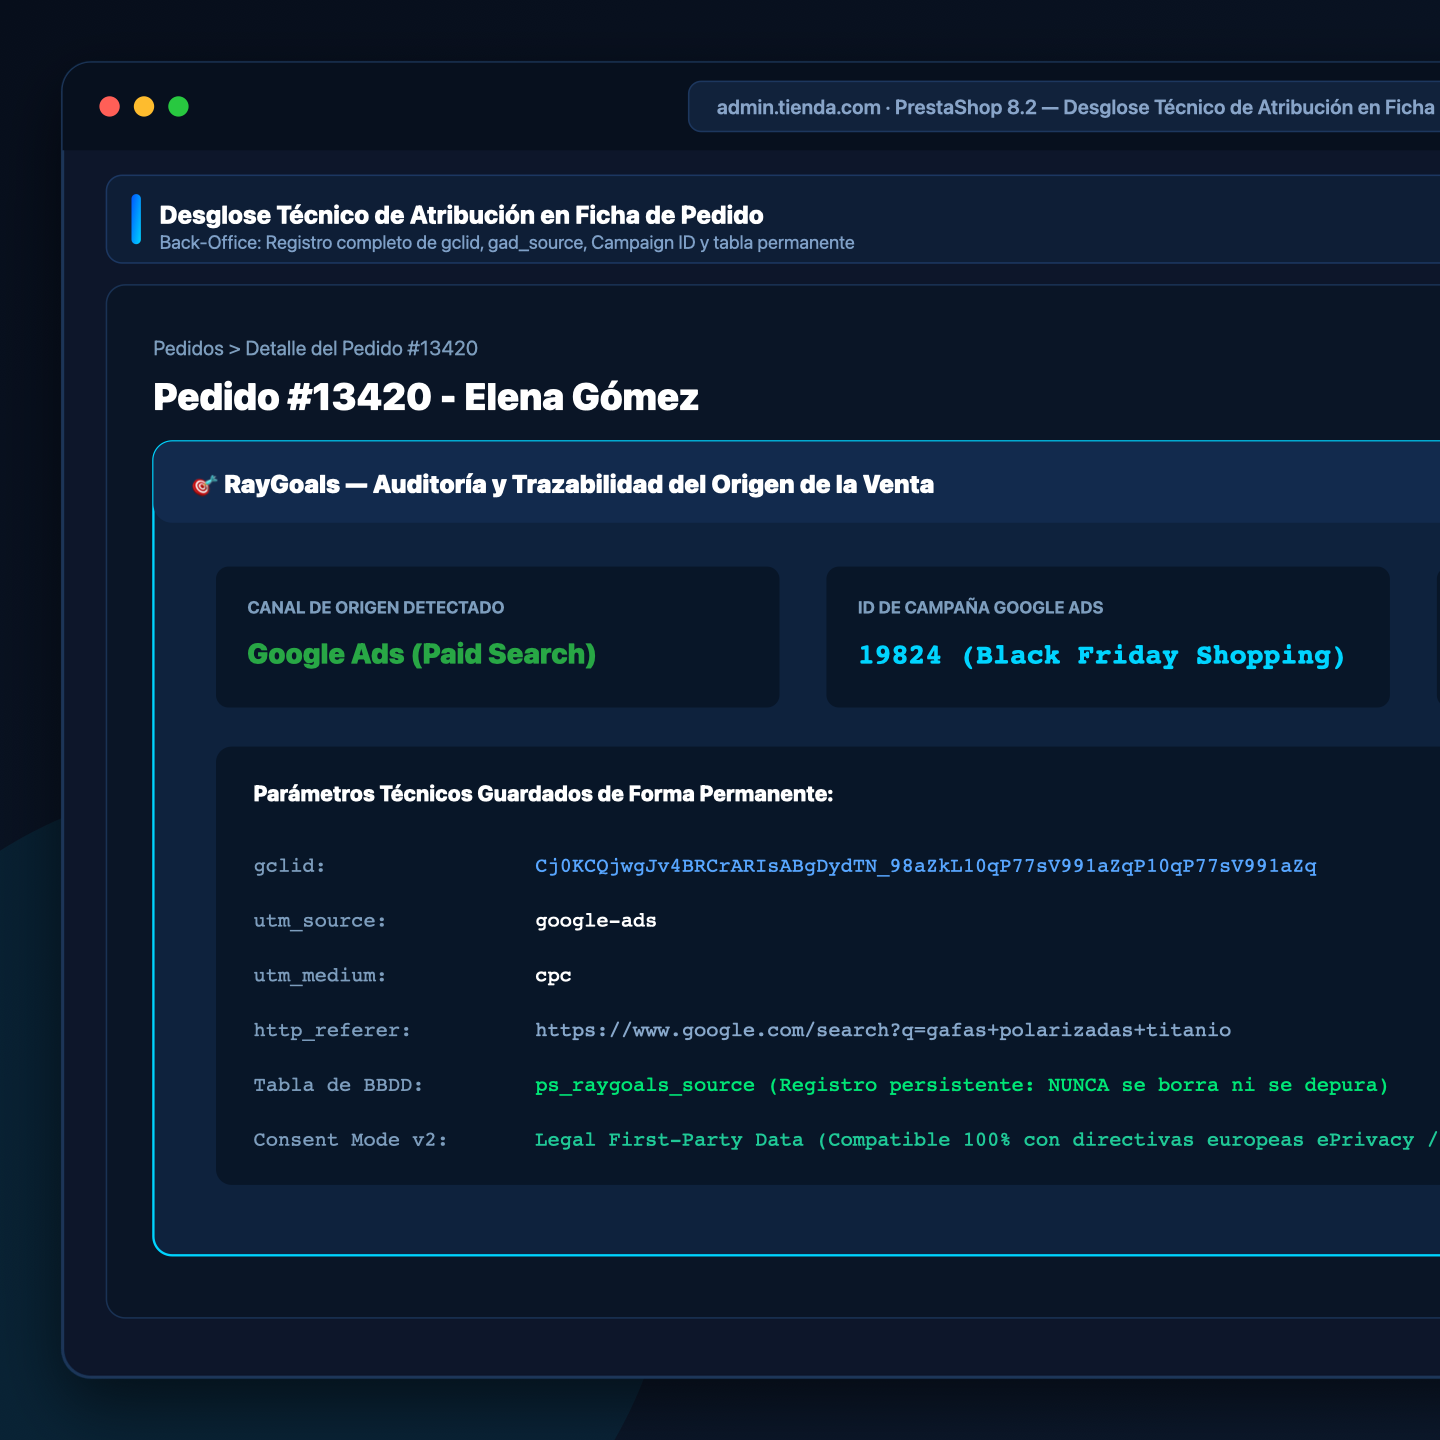This screenshot has width=1440, height=1440.
Task: Click the "ID DE CAMPAÑA GOOGLE ADS" label
Action: pyautogui.click(x=981, y=608)
